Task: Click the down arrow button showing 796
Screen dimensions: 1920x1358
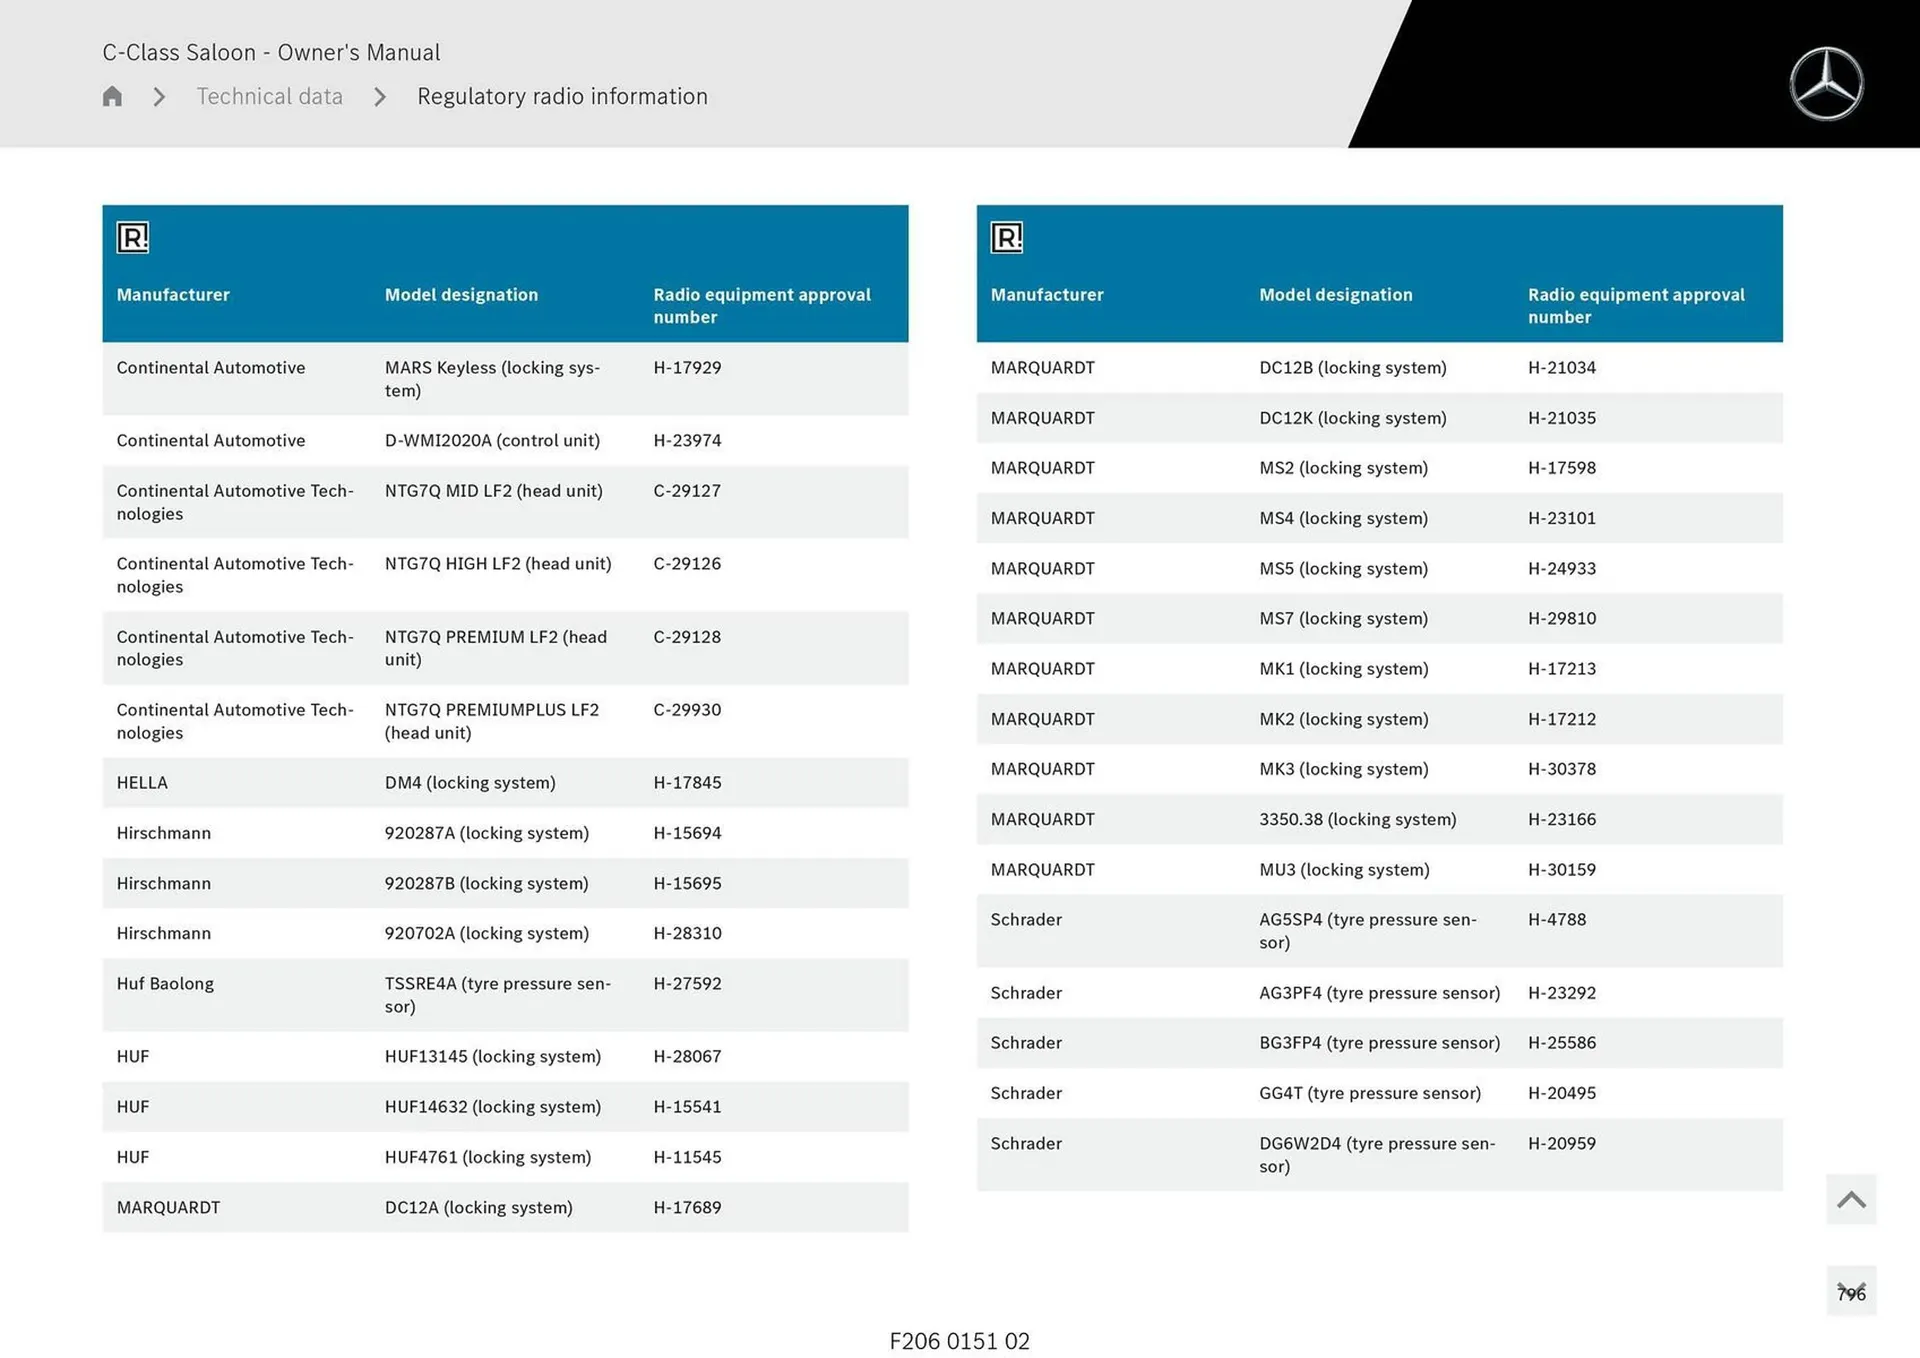Action: coord(1851,1292)
